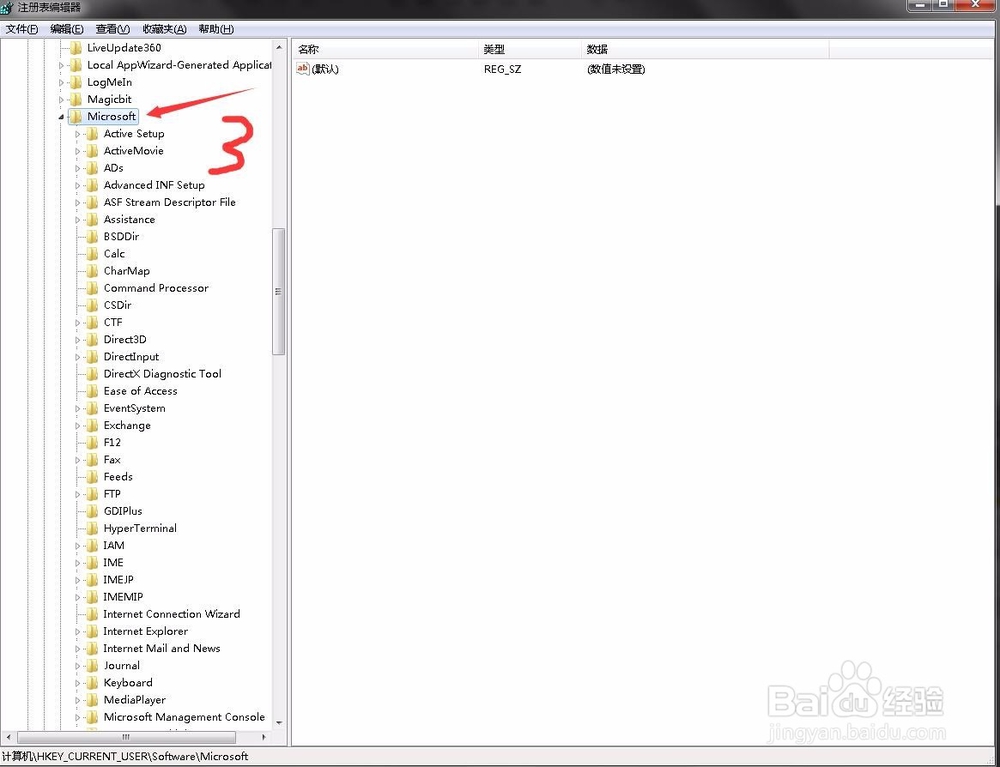Screen dimensions: 1000x767
Task: Click the folder icon beside Command Processor
Action: [92, 288]
